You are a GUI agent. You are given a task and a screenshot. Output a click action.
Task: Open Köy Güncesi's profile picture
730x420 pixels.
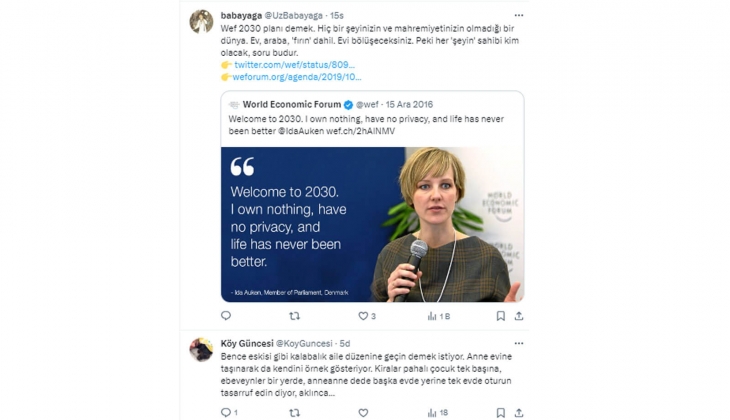click(x=201, y=350)
